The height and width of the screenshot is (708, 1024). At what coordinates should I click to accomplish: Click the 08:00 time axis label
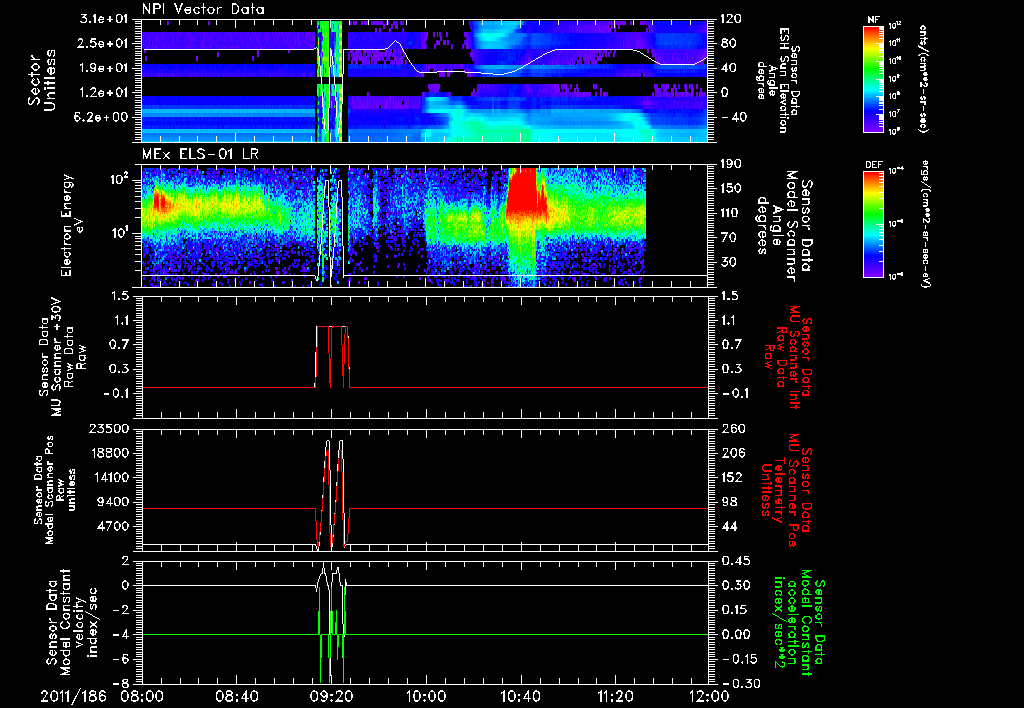tap(143, 696)
